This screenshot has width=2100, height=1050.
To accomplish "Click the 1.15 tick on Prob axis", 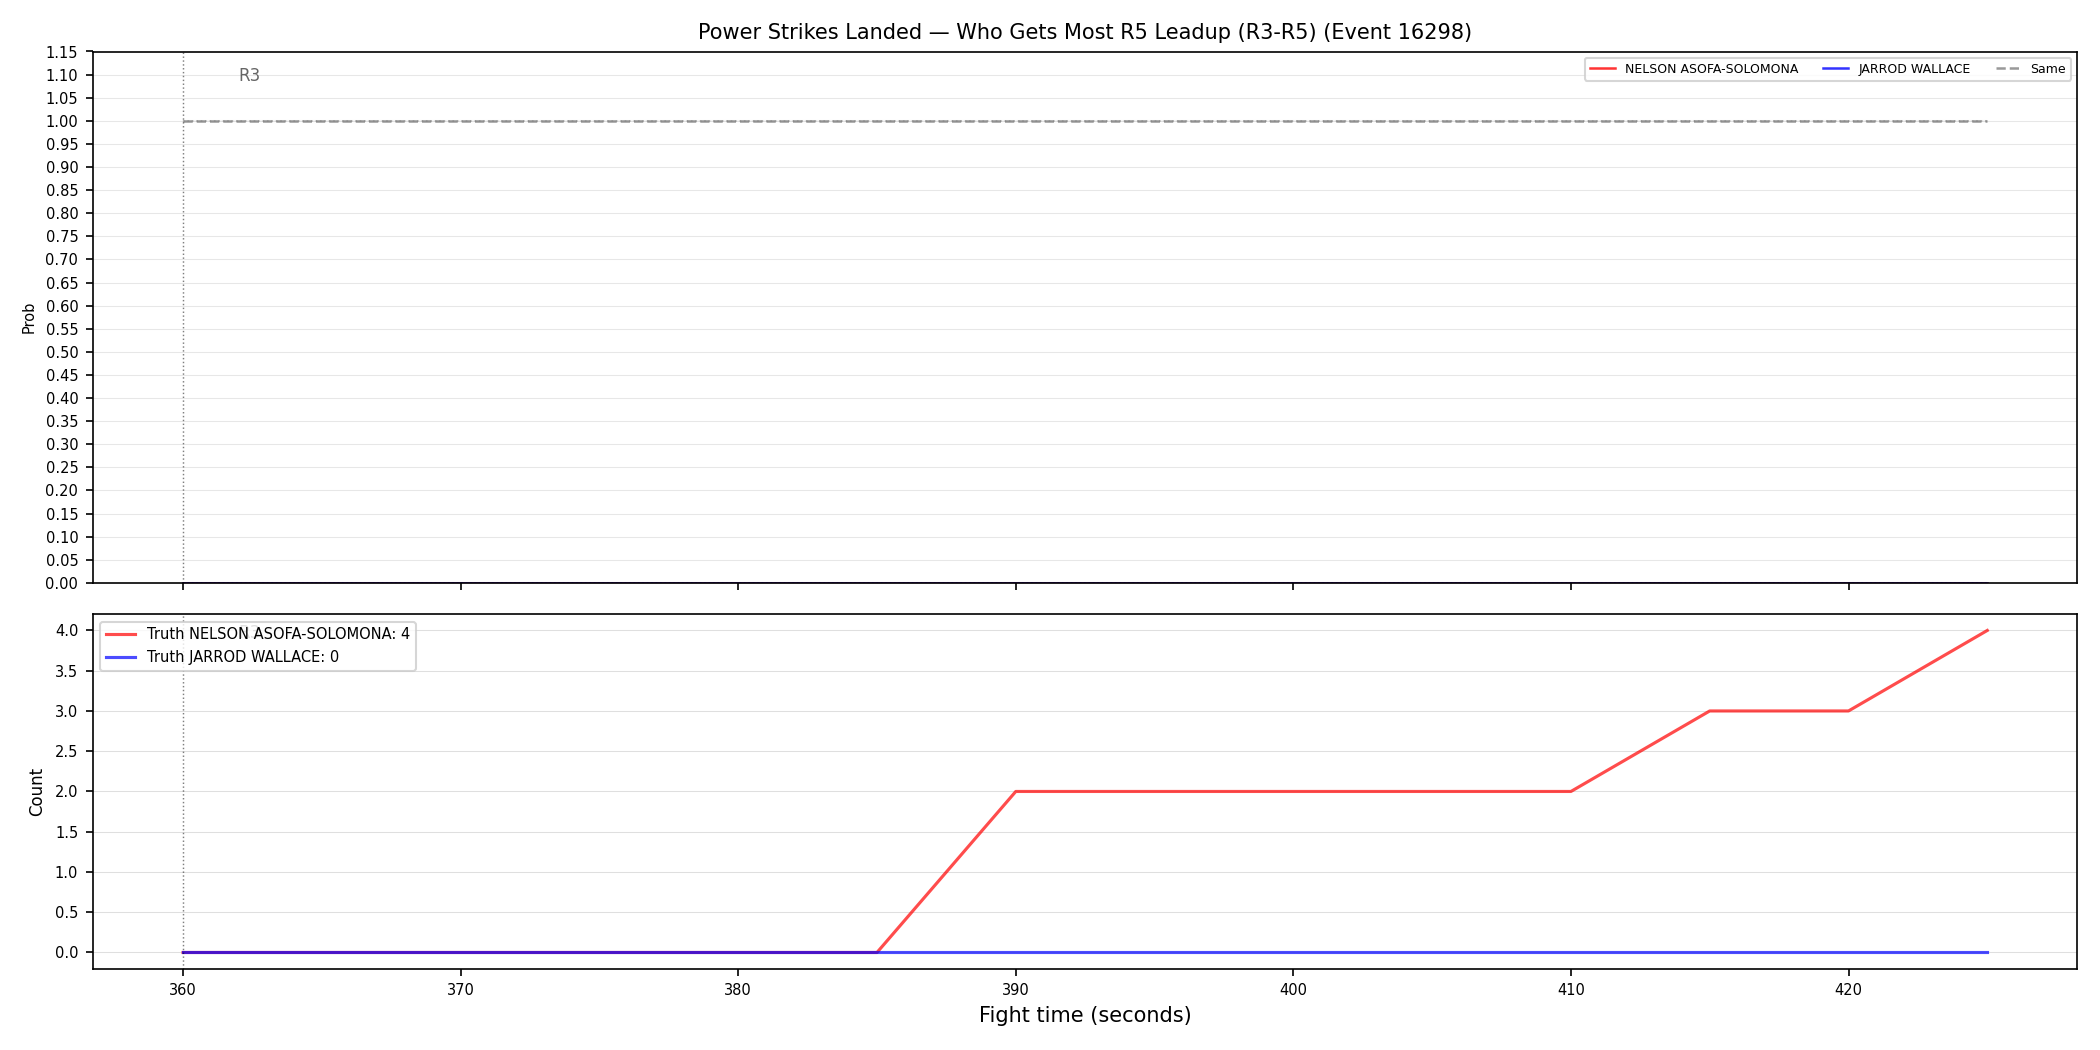I will coord(62,52).
